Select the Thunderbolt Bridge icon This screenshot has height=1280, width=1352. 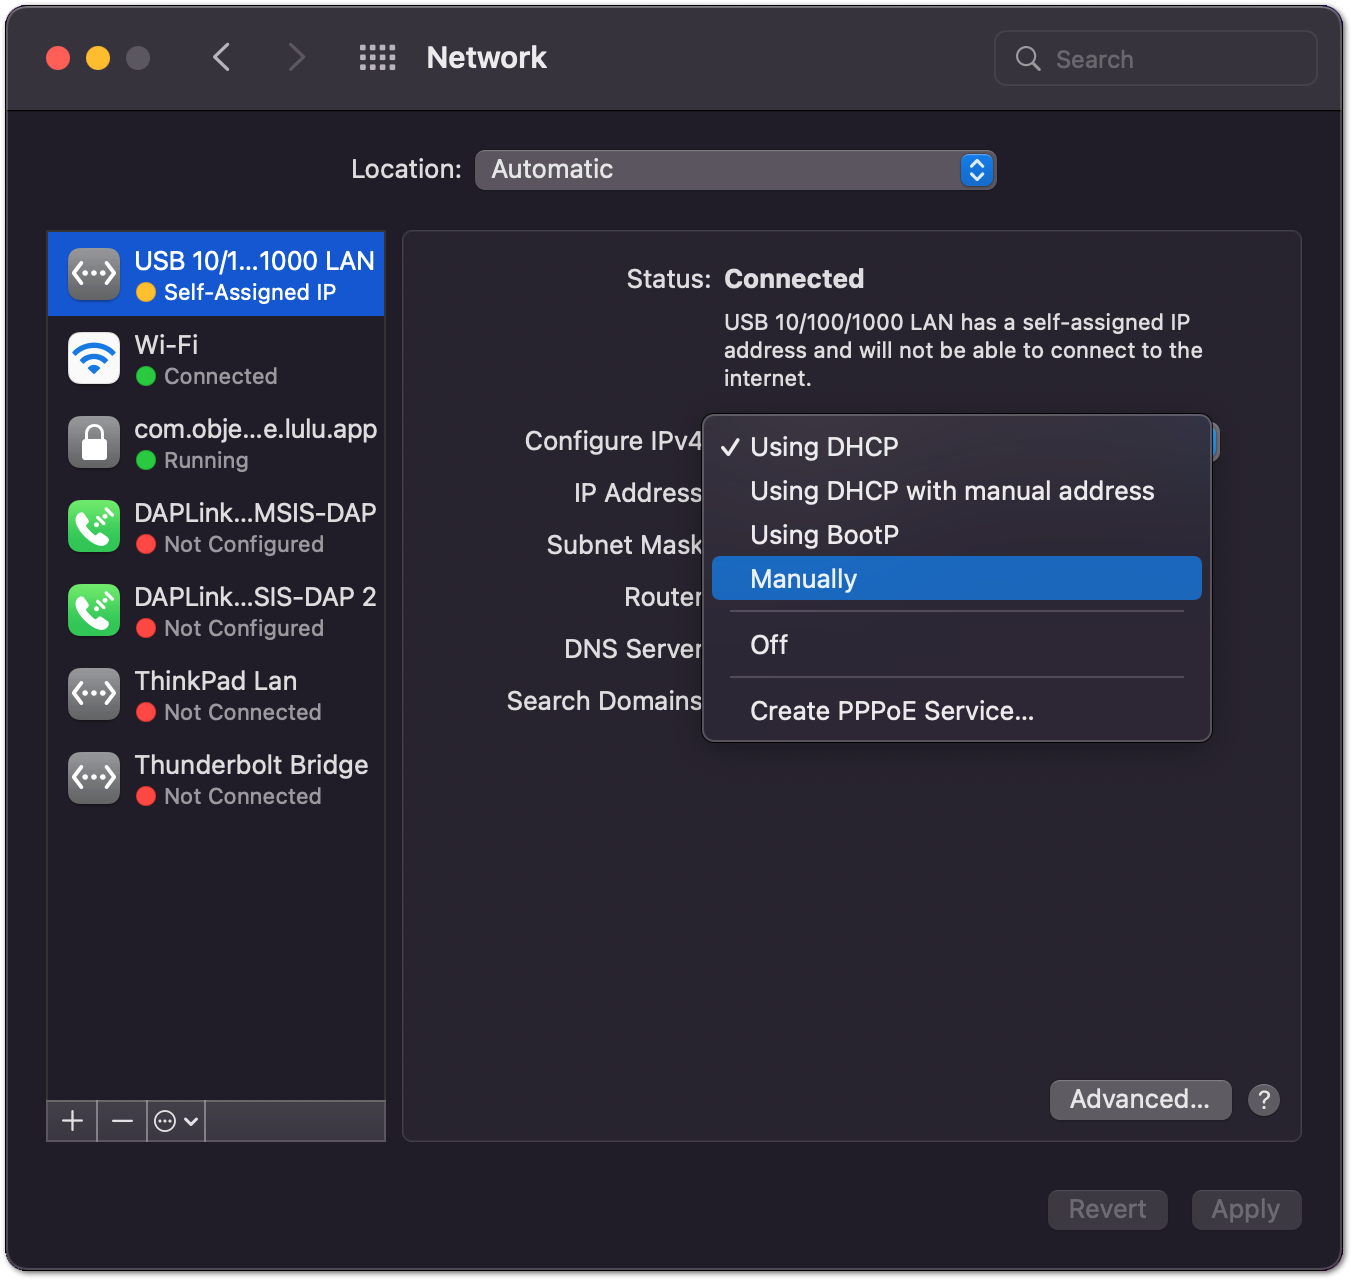(94, 778)
